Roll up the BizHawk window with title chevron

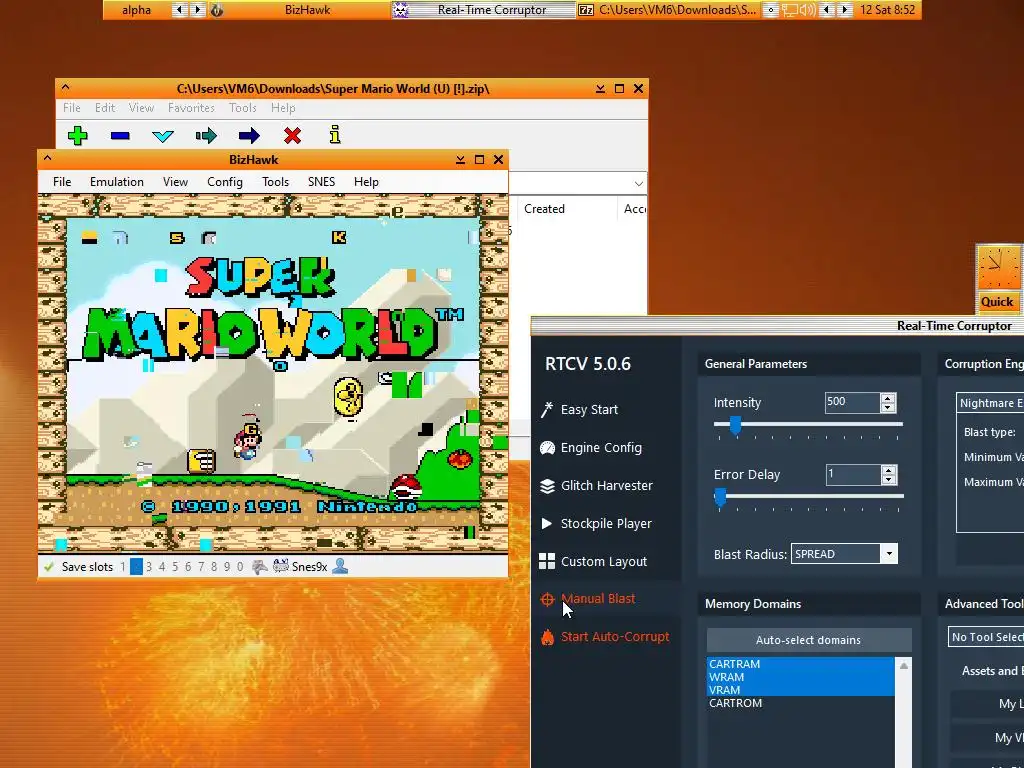[47, 158]
